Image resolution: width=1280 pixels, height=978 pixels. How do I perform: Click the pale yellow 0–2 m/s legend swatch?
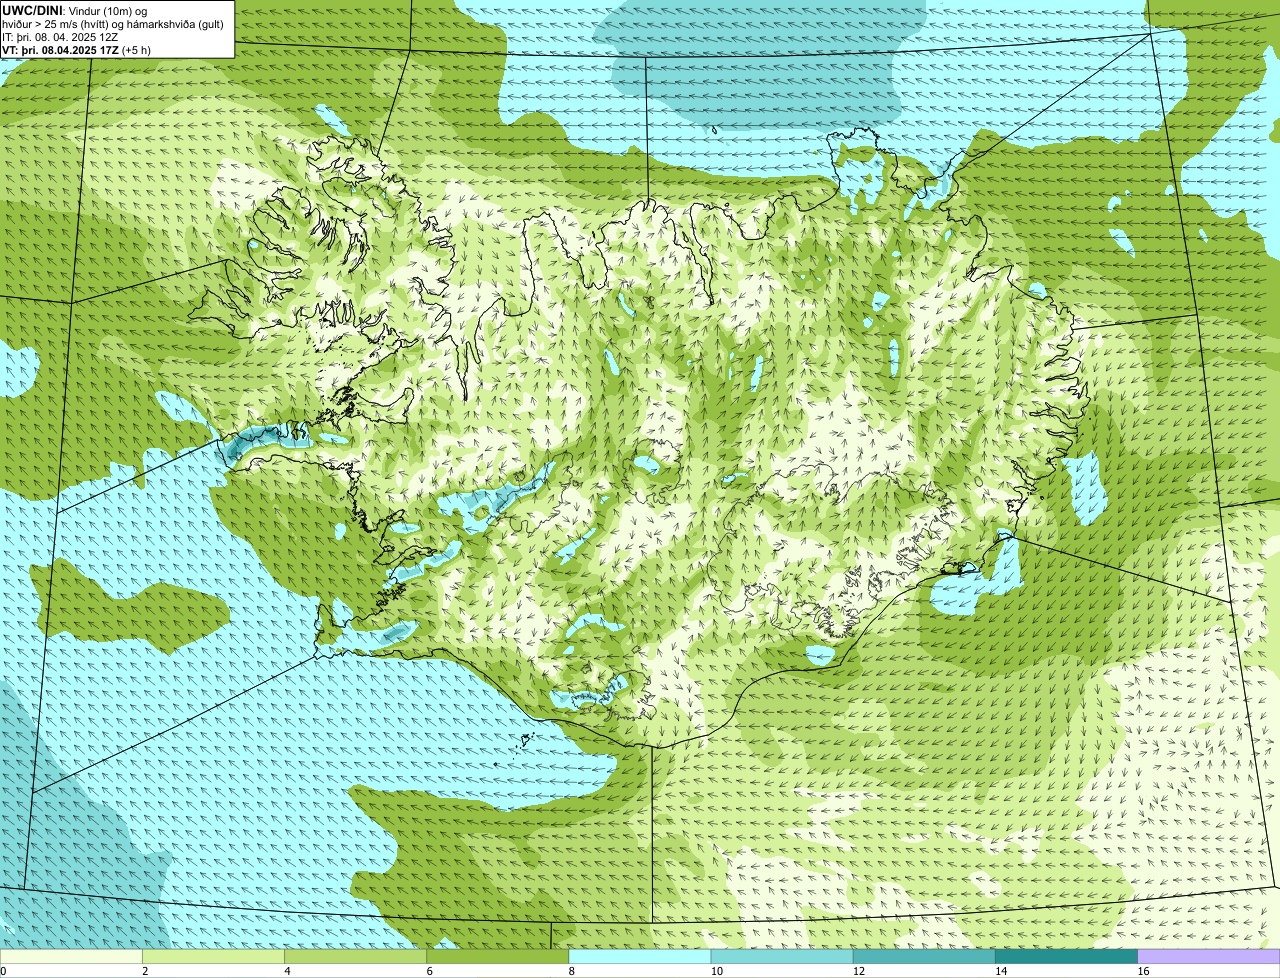71,957
